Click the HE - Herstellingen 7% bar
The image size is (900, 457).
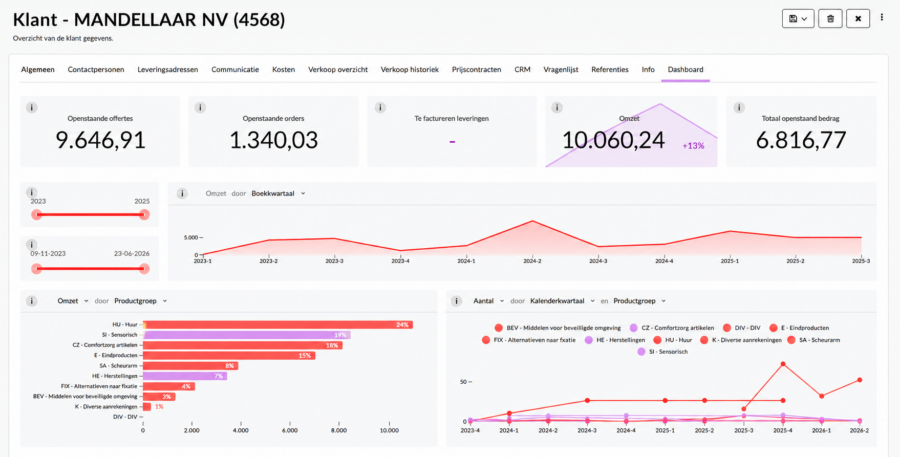coord(185,376)
